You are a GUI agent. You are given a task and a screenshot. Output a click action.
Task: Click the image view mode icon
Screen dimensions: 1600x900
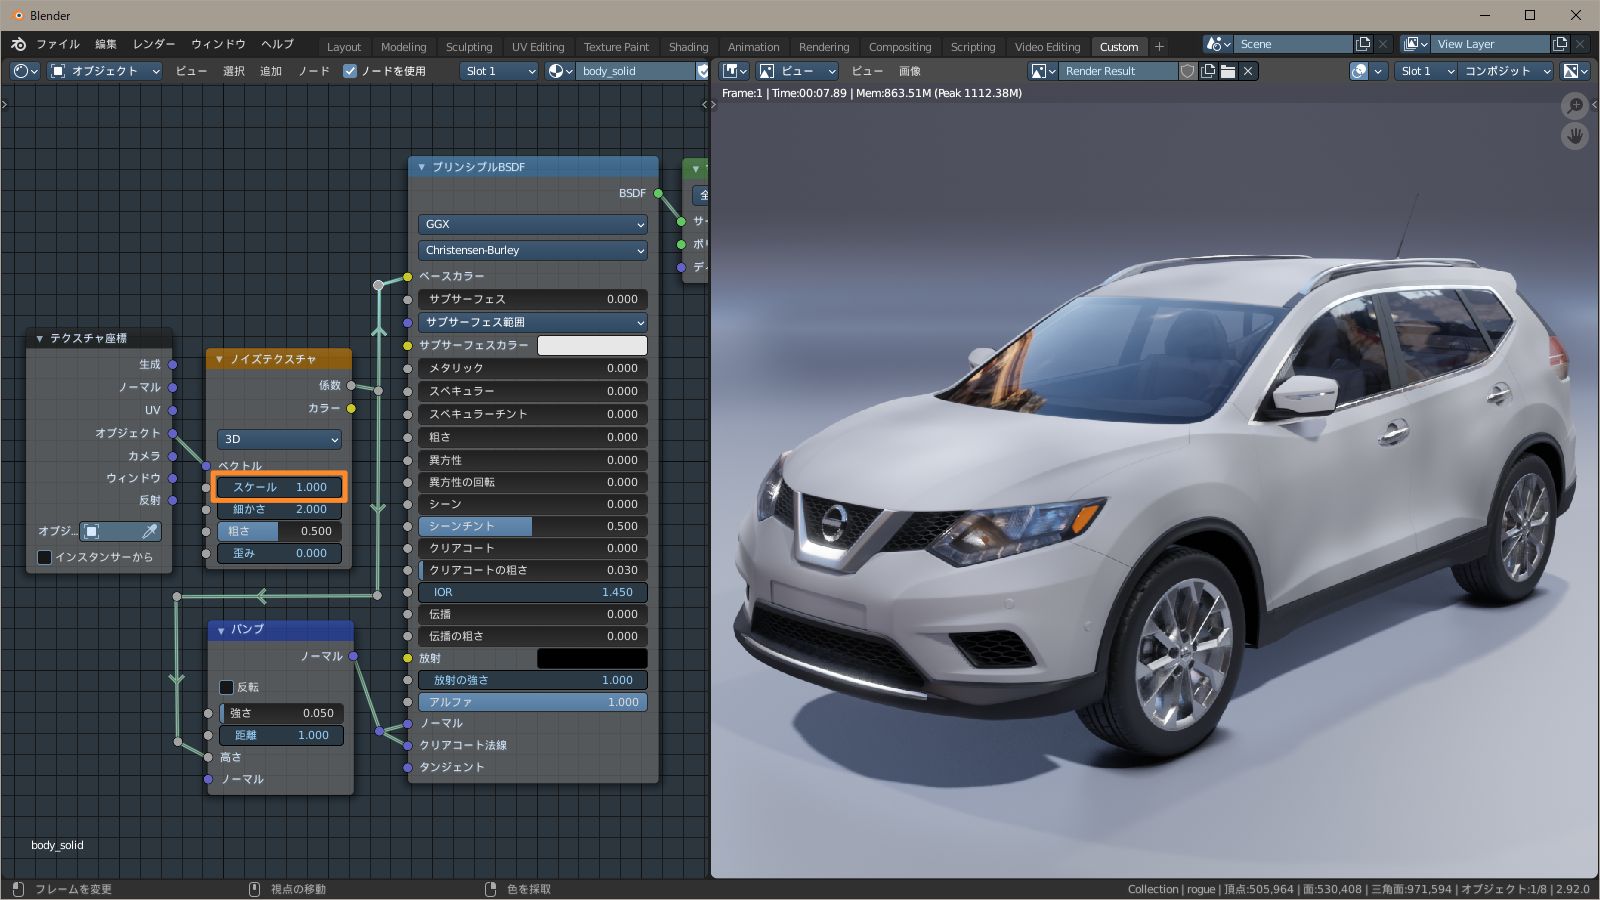(767, 71)
